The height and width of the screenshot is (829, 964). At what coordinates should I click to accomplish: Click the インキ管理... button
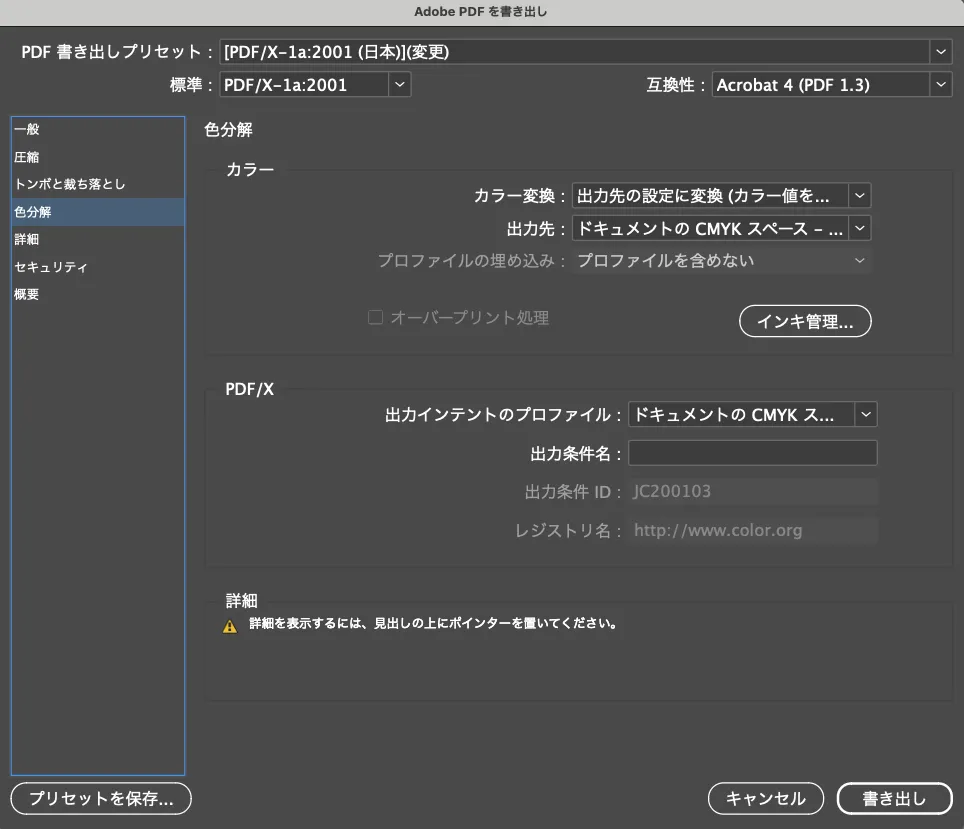[x=805, y=322]
